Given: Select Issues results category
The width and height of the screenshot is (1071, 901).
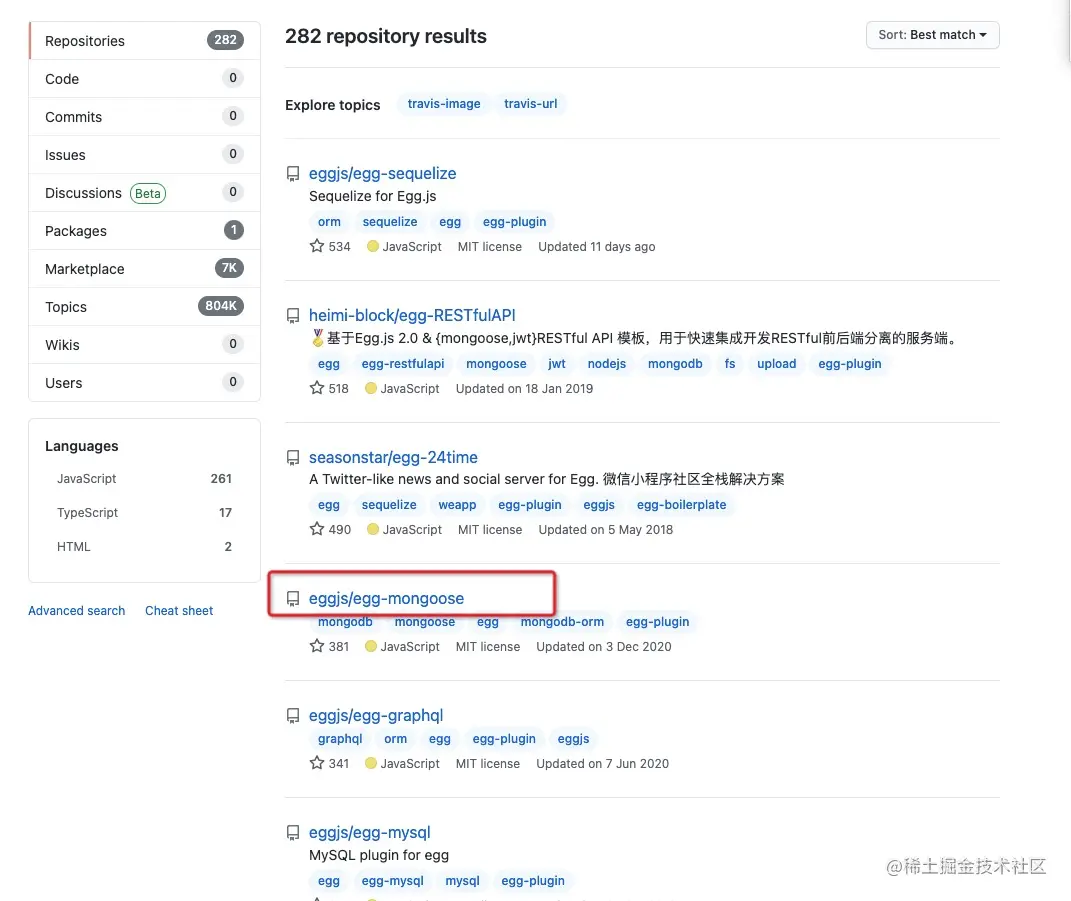Looking at the screenshot, I should (x=145, y=155).
